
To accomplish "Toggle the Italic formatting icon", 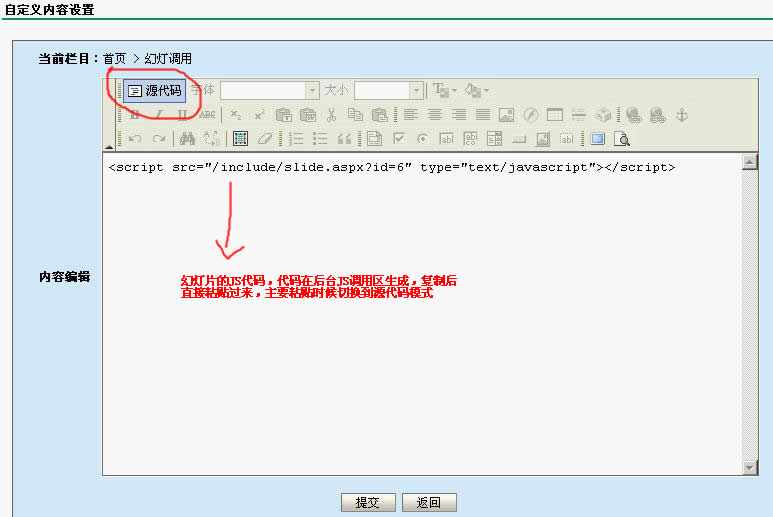I will coord(158,115).
